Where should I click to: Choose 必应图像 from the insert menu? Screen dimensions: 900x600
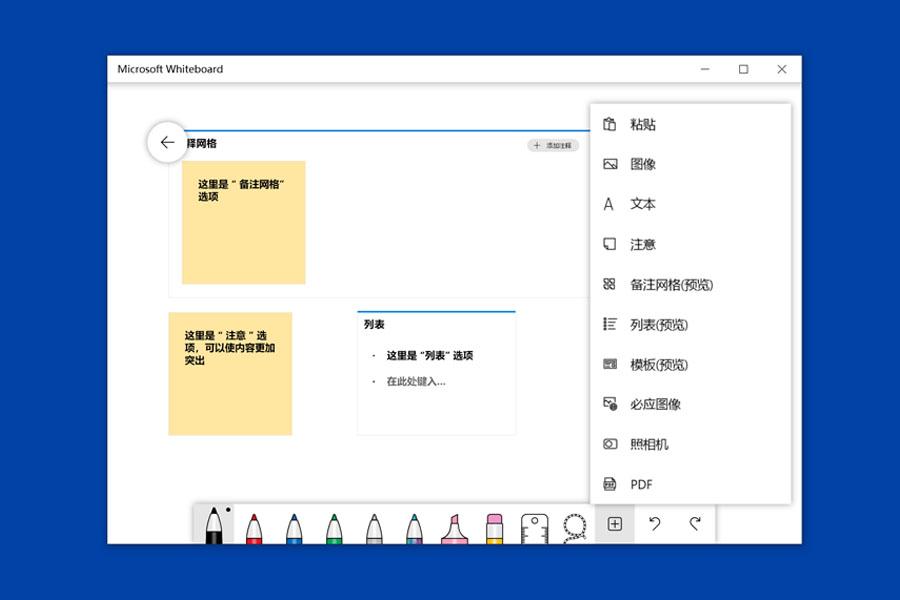(690, 404)
